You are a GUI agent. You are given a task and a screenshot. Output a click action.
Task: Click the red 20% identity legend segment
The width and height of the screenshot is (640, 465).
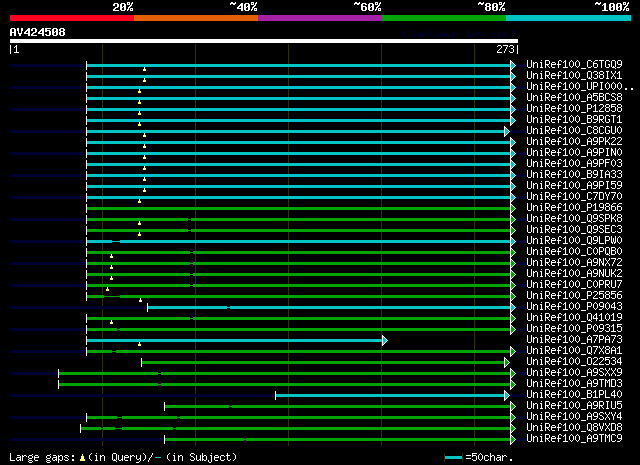[72, 18]
